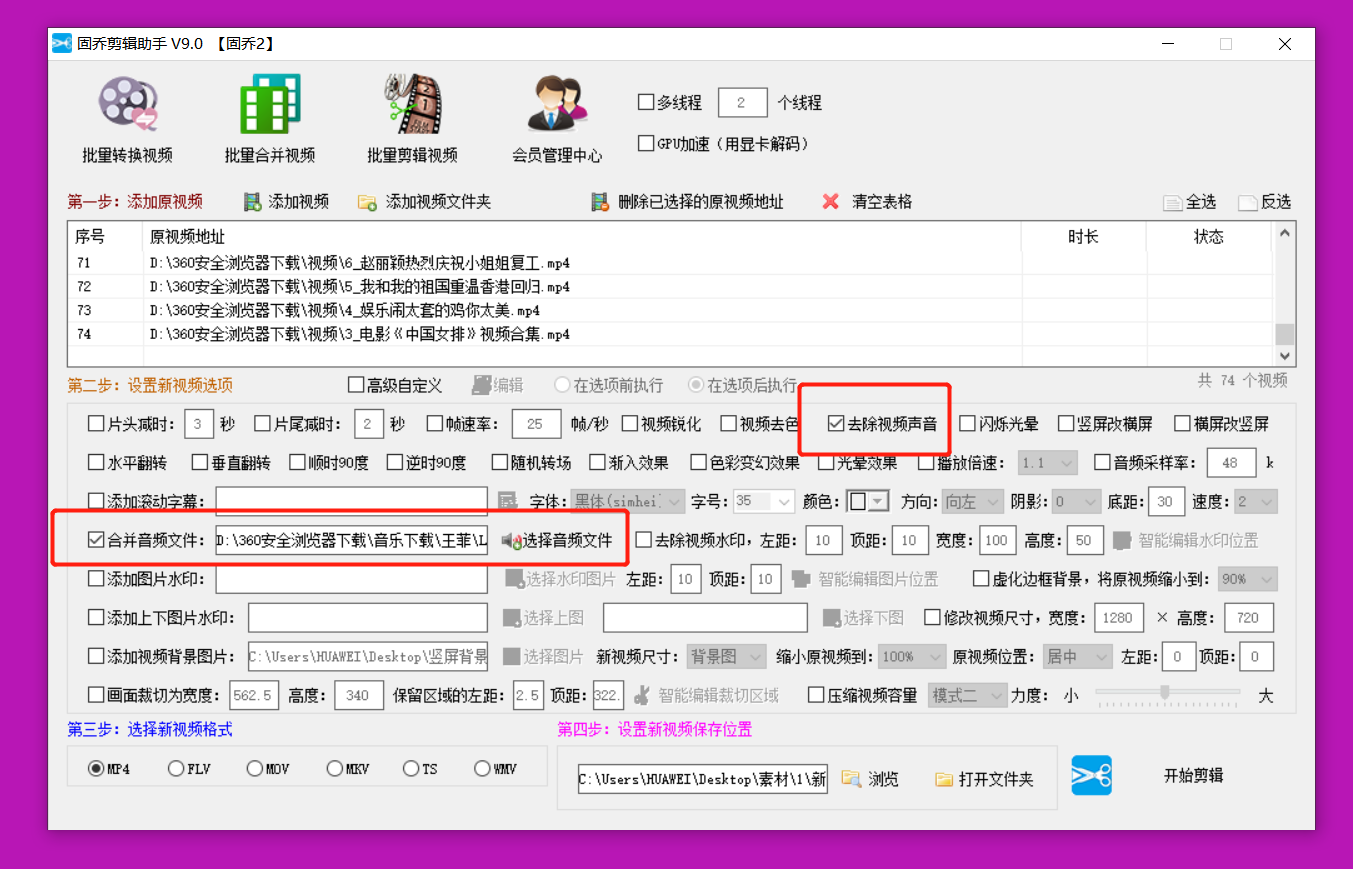This screenshot has height=869, width=1353.
Task: Click the 序号 column header
Action: tap(90, 237)
